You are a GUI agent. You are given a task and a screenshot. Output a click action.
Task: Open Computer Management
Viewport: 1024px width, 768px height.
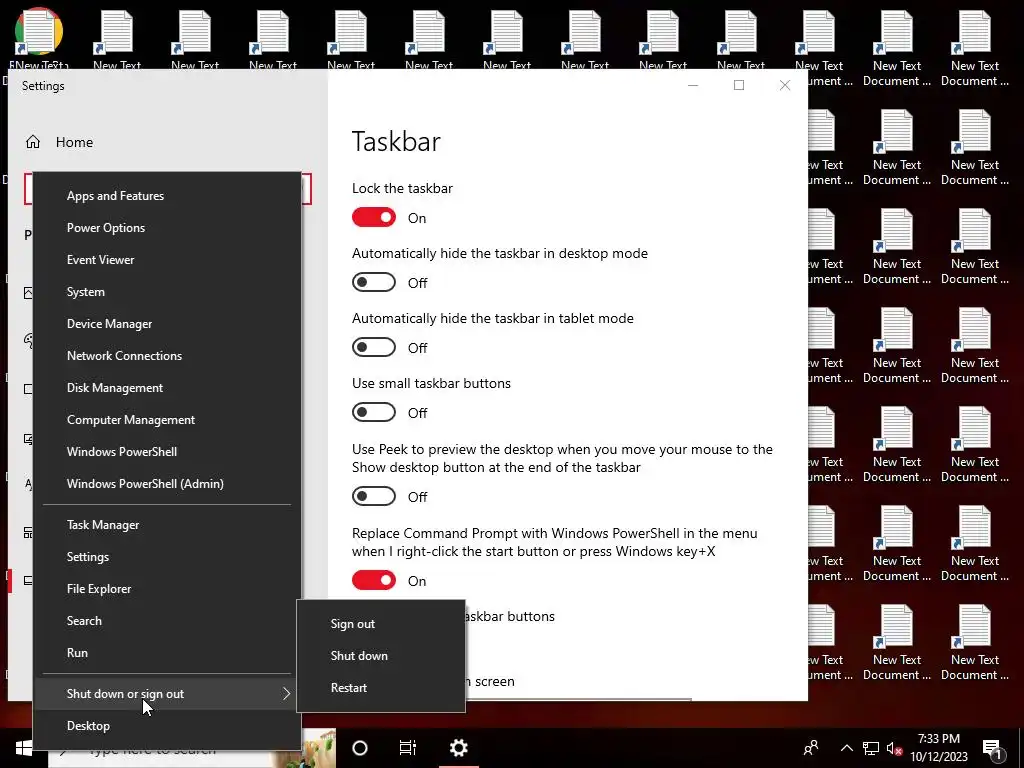click(167, 420)
